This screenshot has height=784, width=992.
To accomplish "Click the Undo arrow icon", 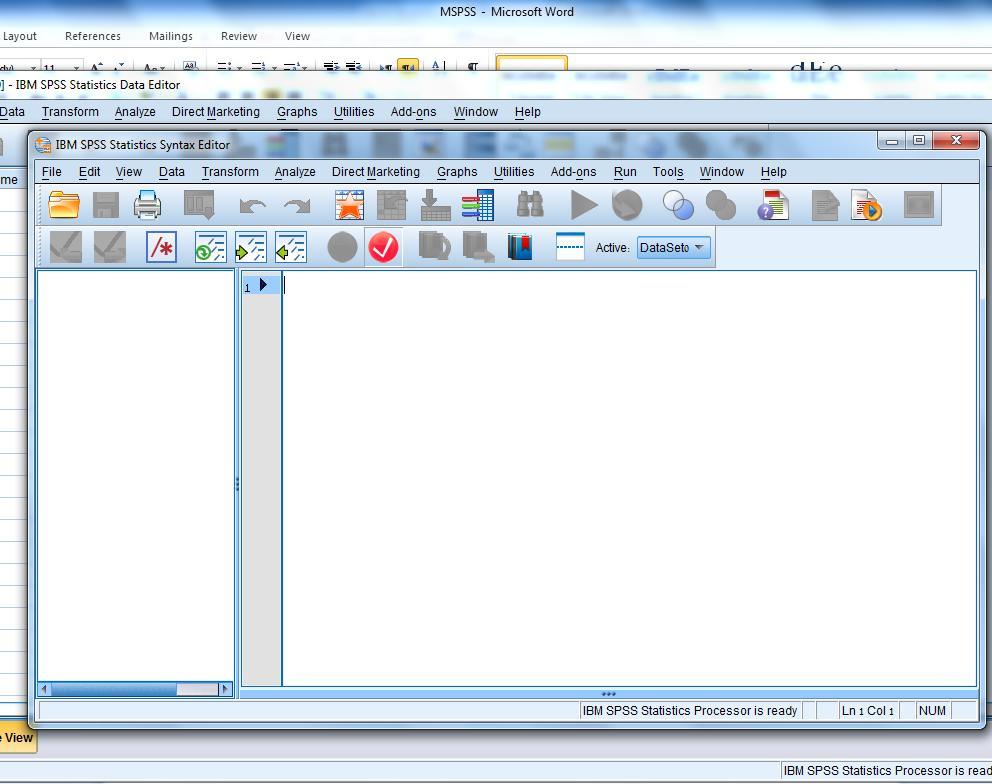I will pos(252,206).
